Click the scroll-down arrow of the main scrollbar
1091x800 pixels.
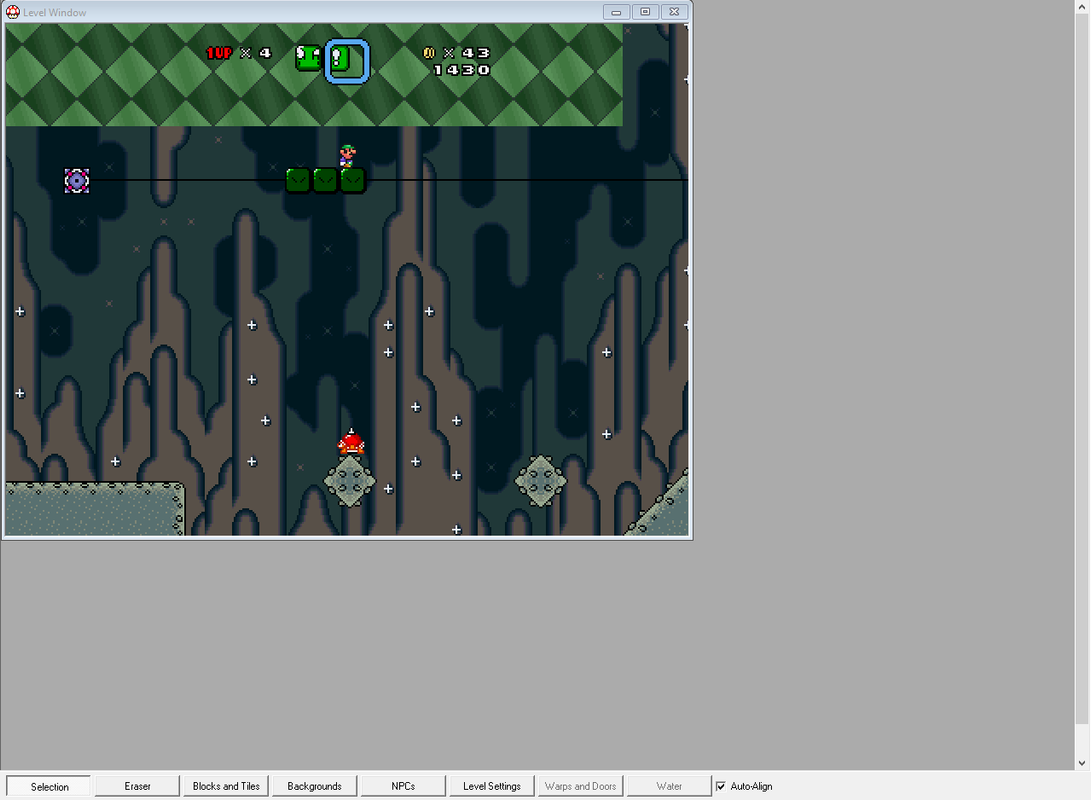[1082, 762]
